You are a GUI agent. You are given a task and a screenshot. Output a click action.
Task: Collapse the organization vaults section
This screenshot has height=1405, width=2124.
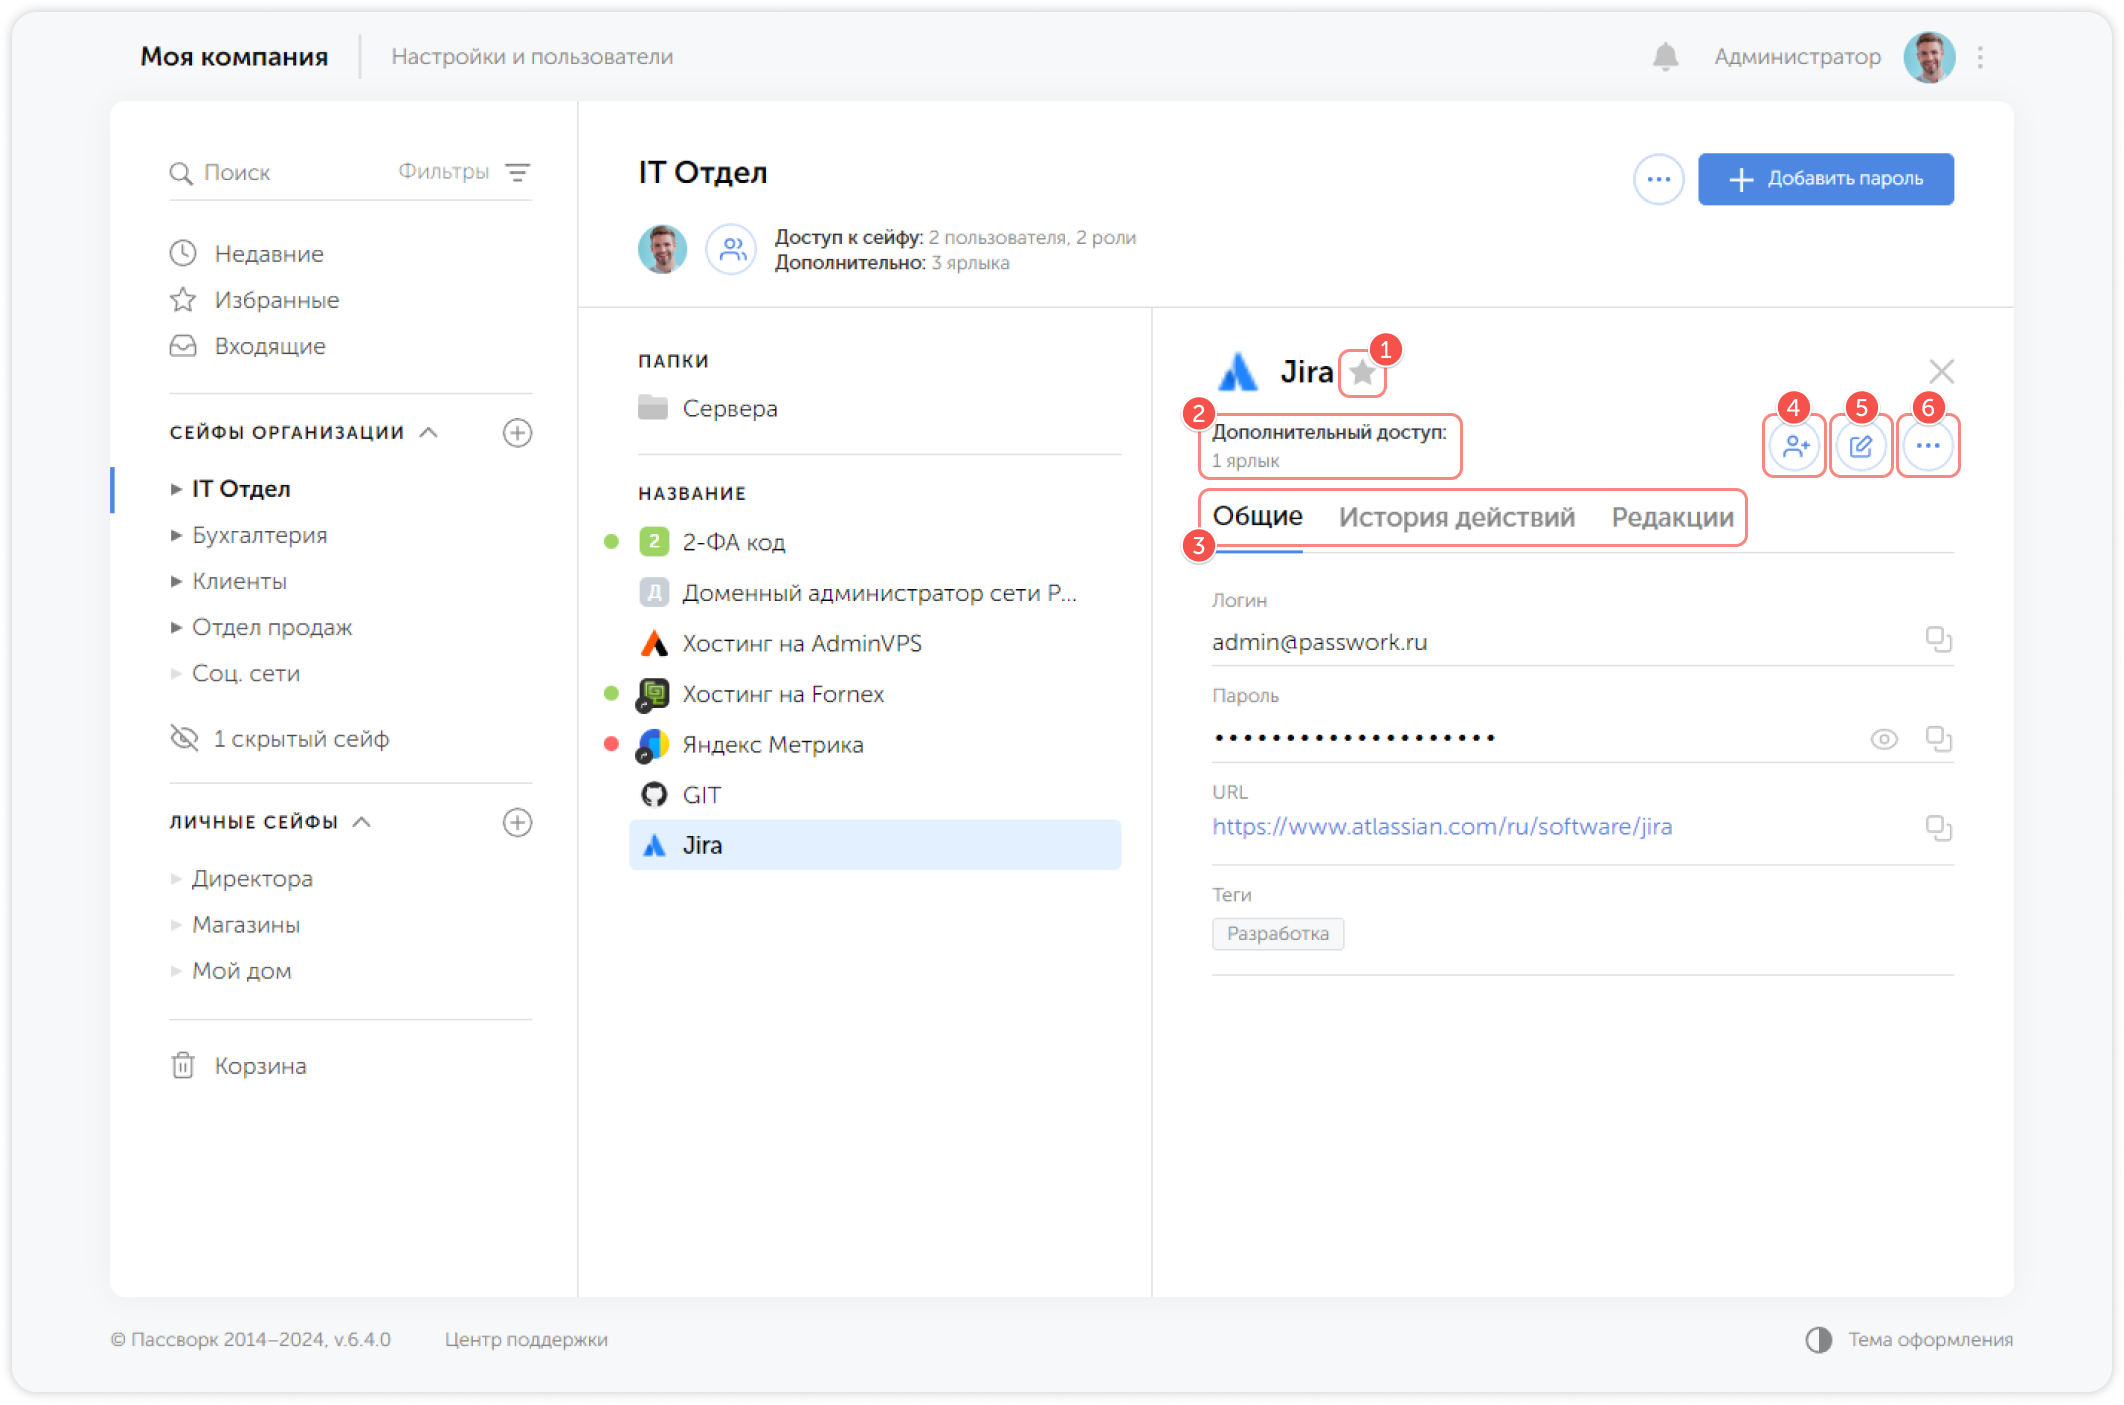coord(429,432)
